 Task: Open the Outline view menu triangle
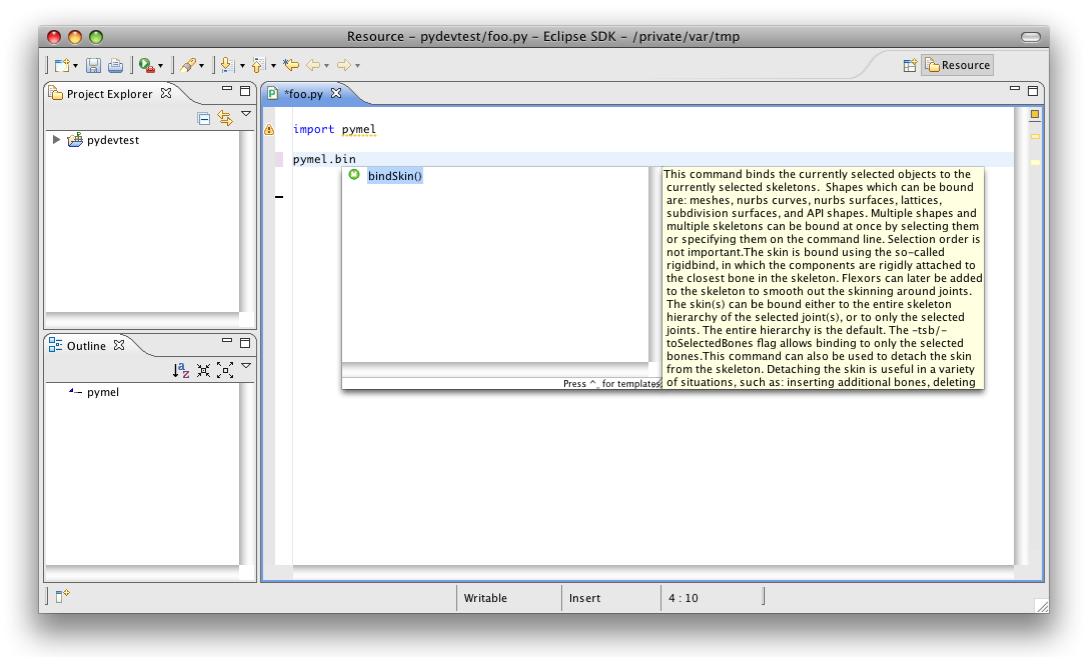pyautogui.click(x=246, y=366)
